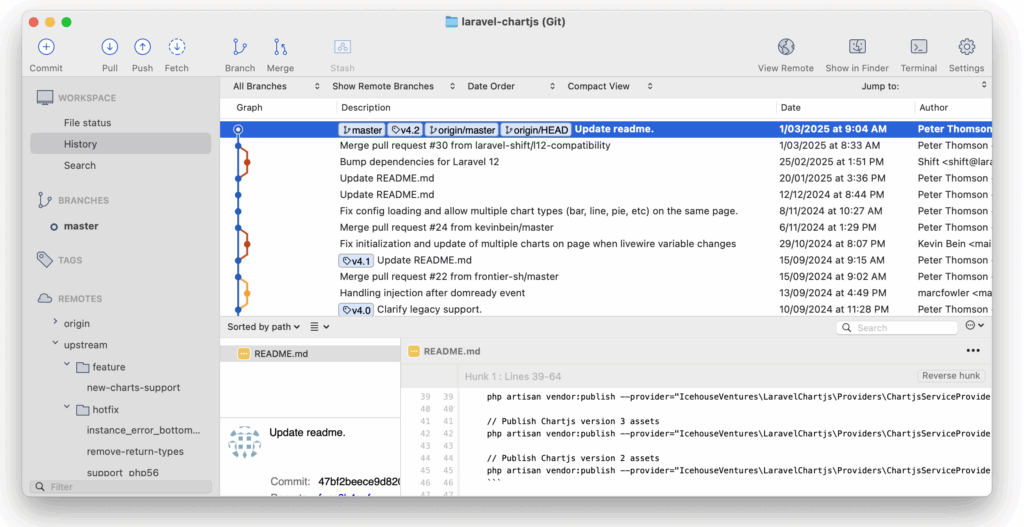This screenshot has height=527, width=1024.
Task: Collapse the upstream remote
Action: coord(56,343)
